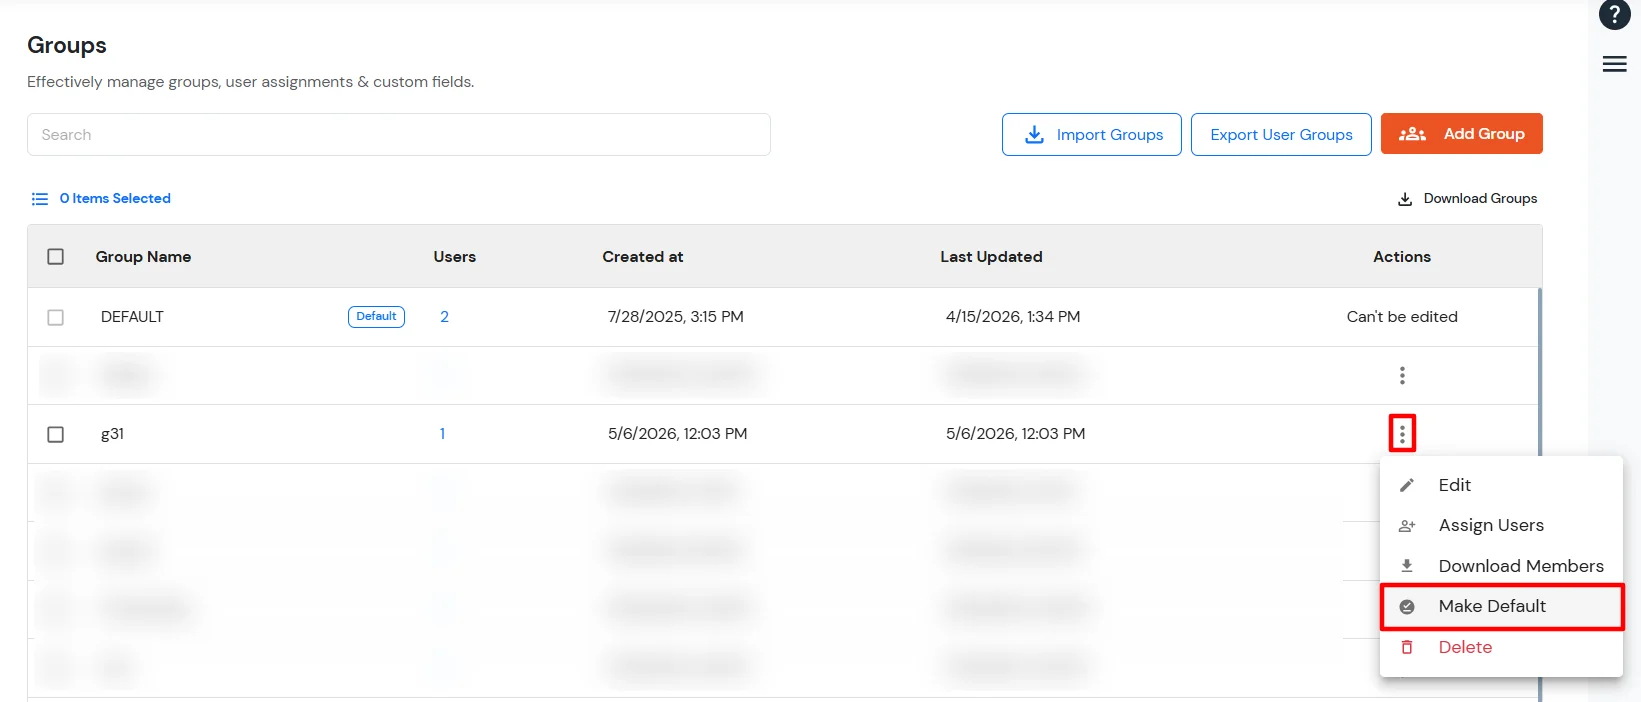Open g31 group's user count 1
This screenshot has width=1641, height=702.
click(x=442, y=434)
